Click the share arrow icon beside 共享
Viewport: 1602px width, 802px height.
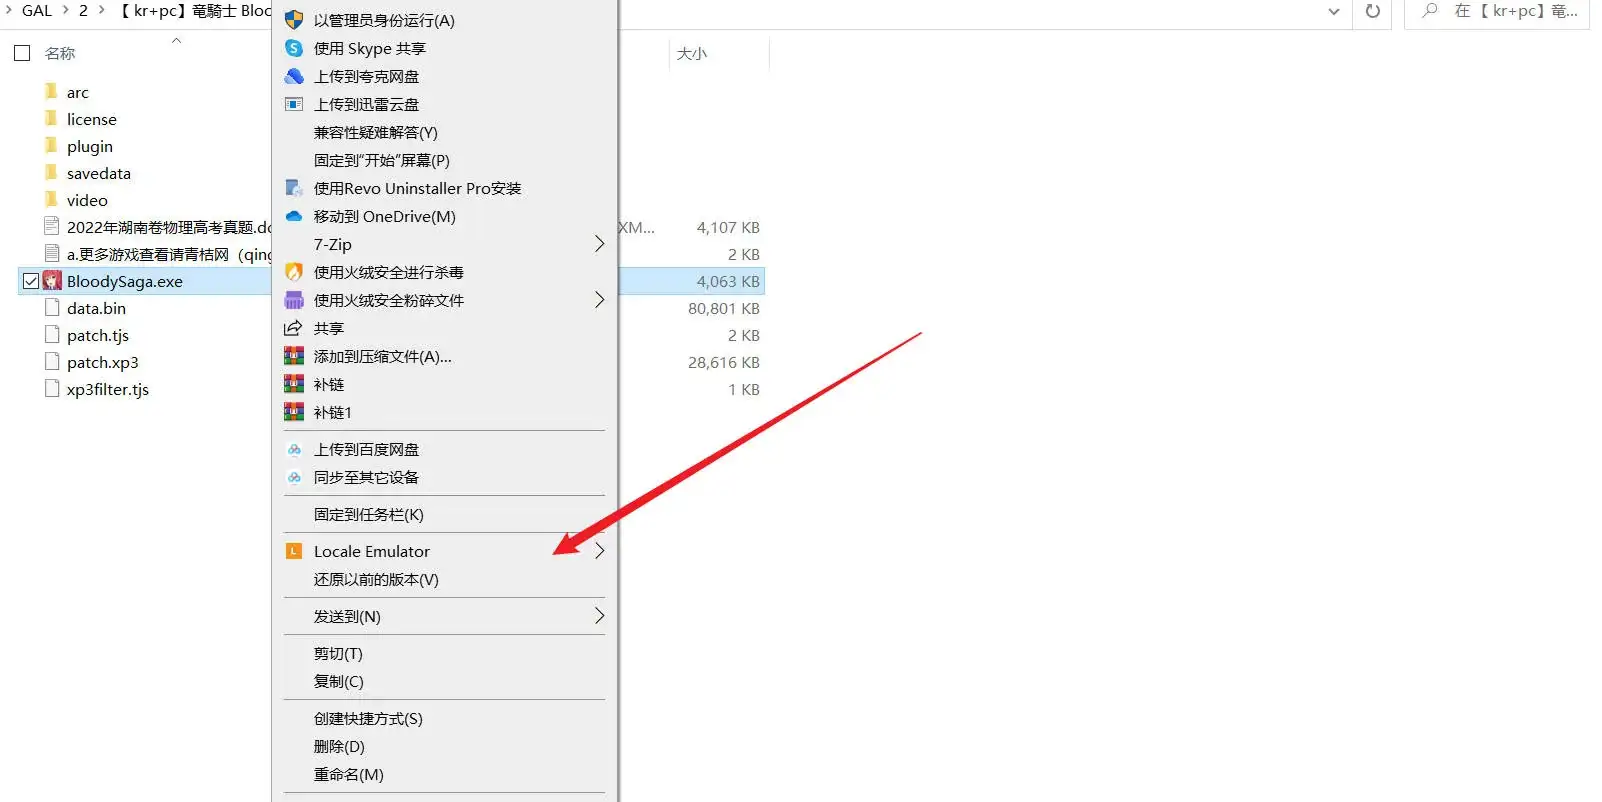(293, 328)
